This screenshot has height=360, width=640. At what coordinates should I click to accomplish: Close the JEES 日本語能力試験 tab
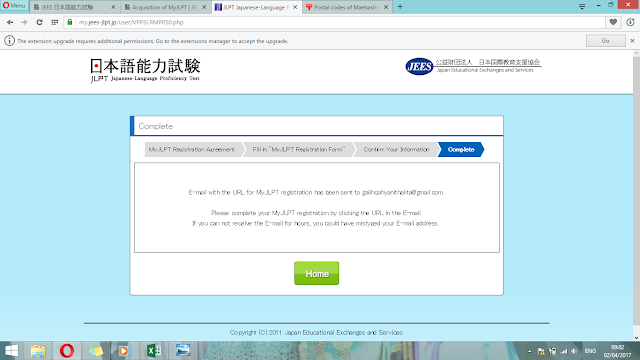(x=113, y=7)
